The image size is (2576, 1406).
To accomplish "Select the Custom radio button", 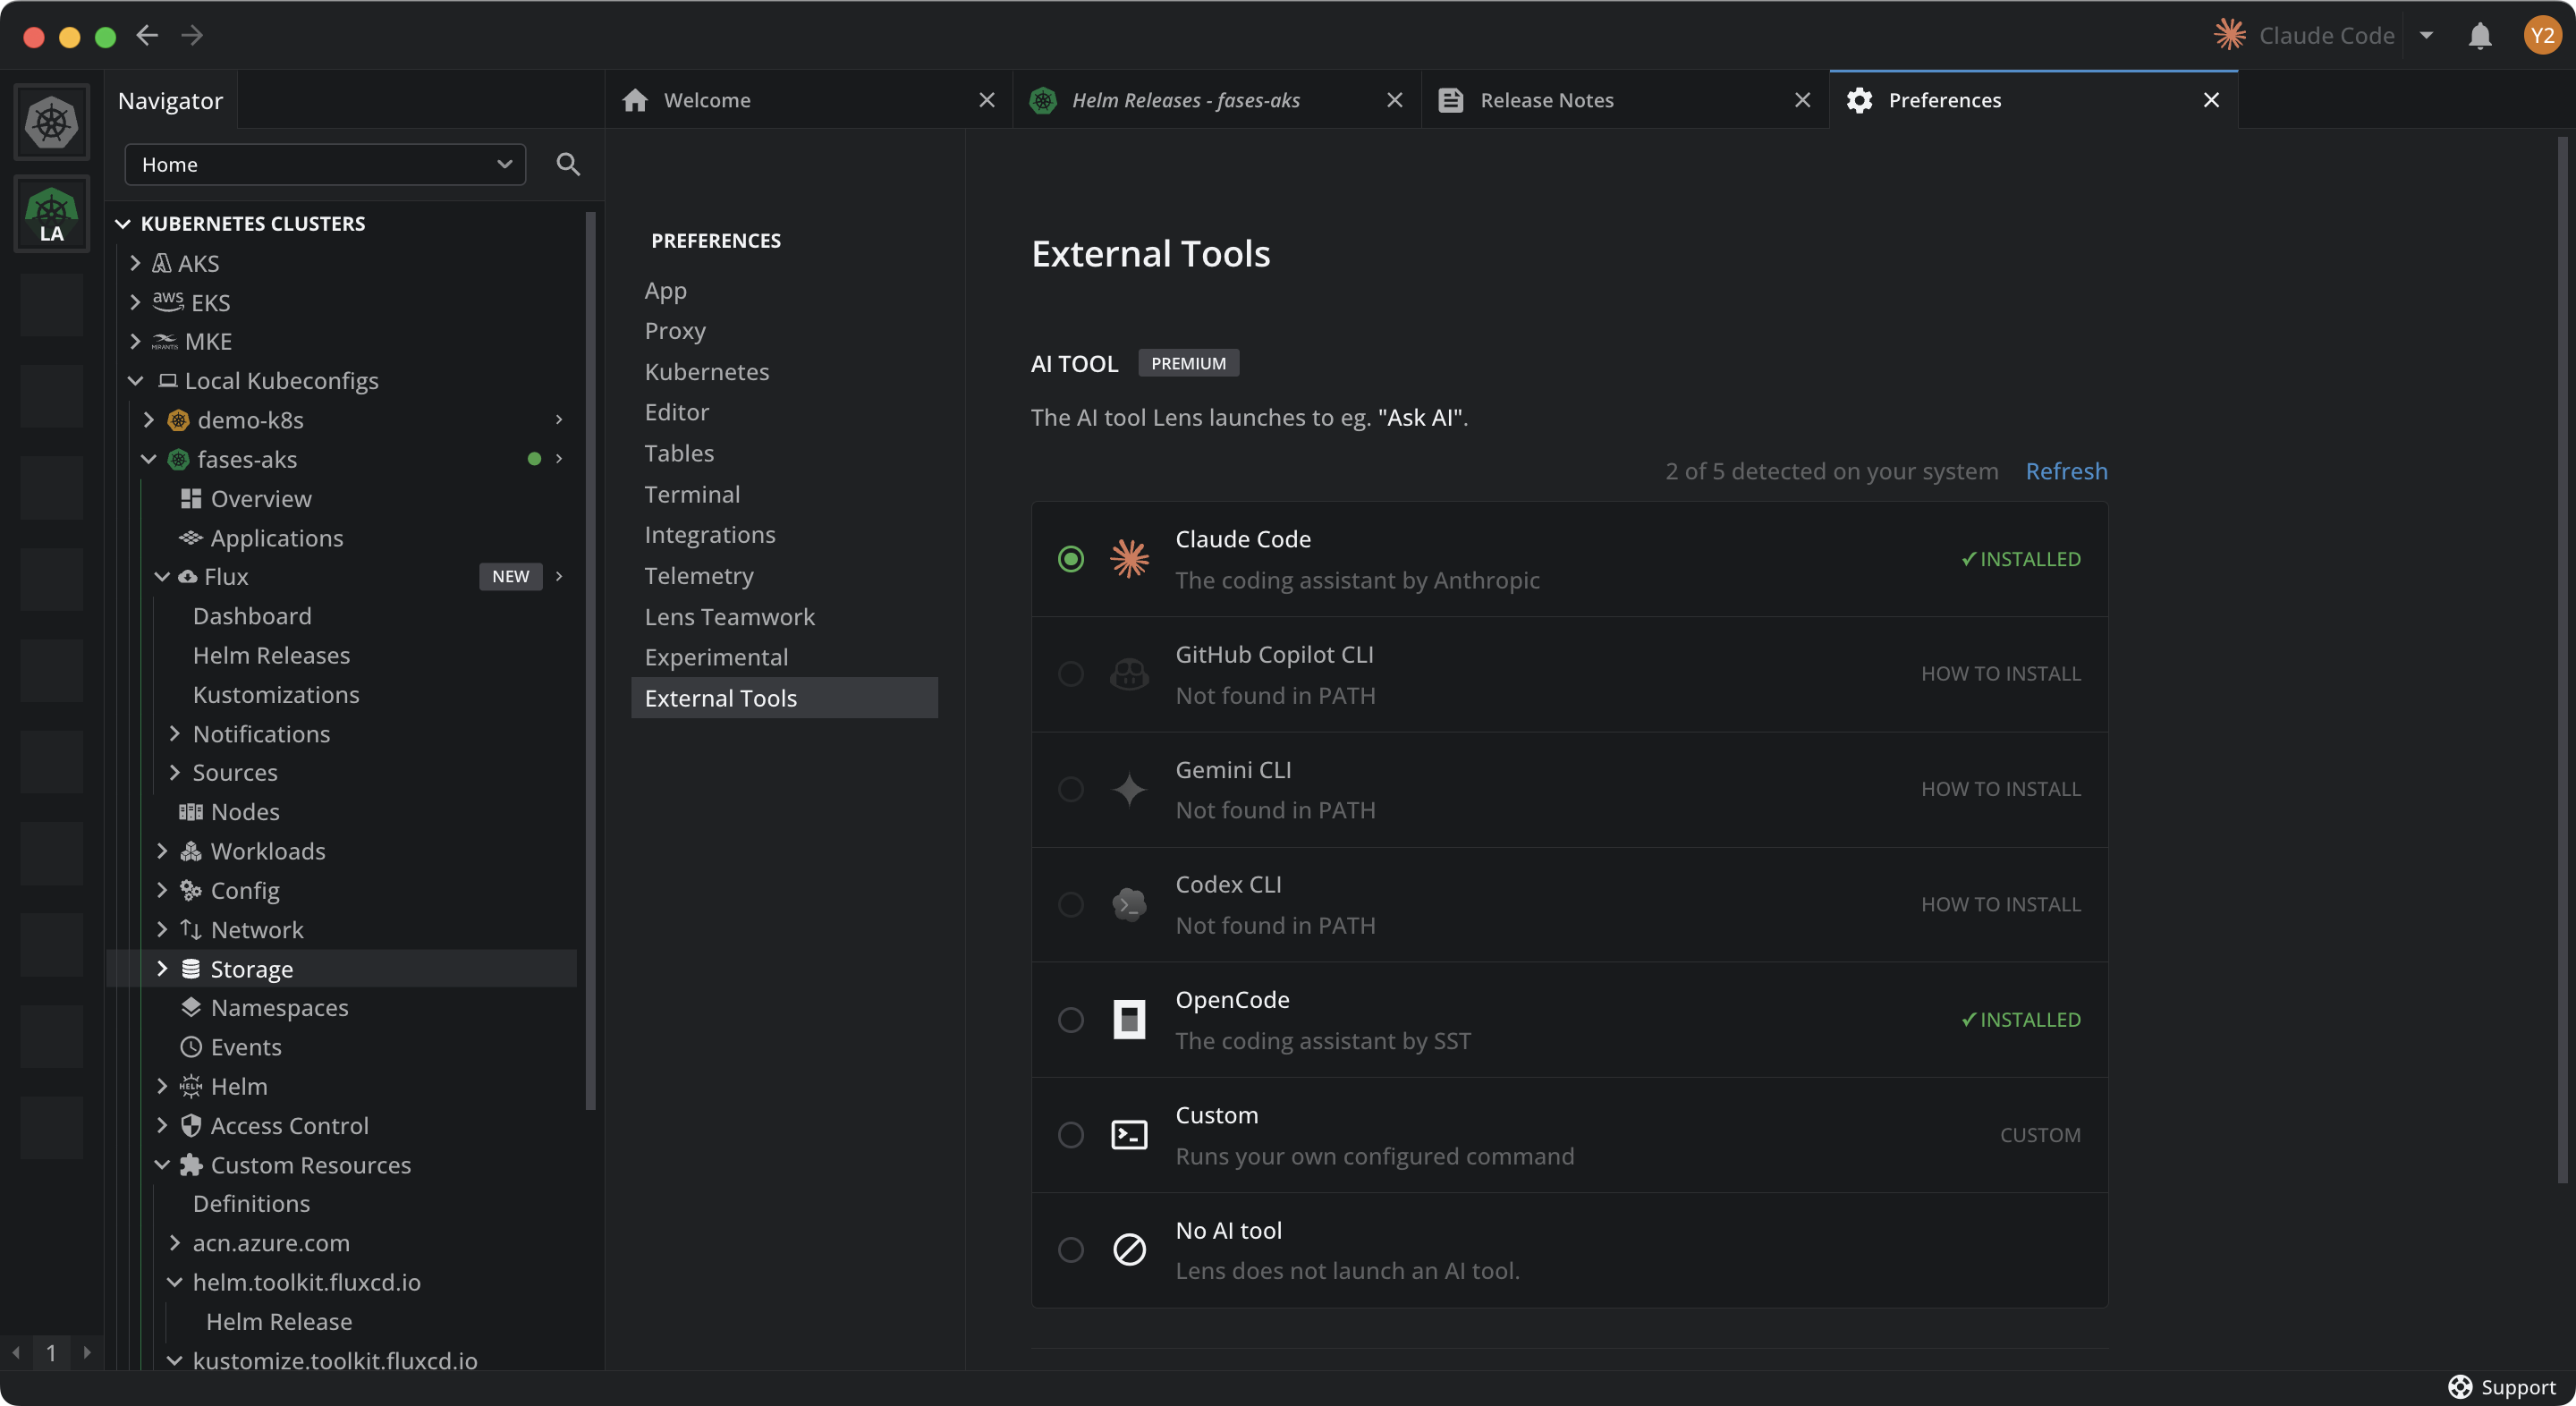I will pos(1070,1134).
